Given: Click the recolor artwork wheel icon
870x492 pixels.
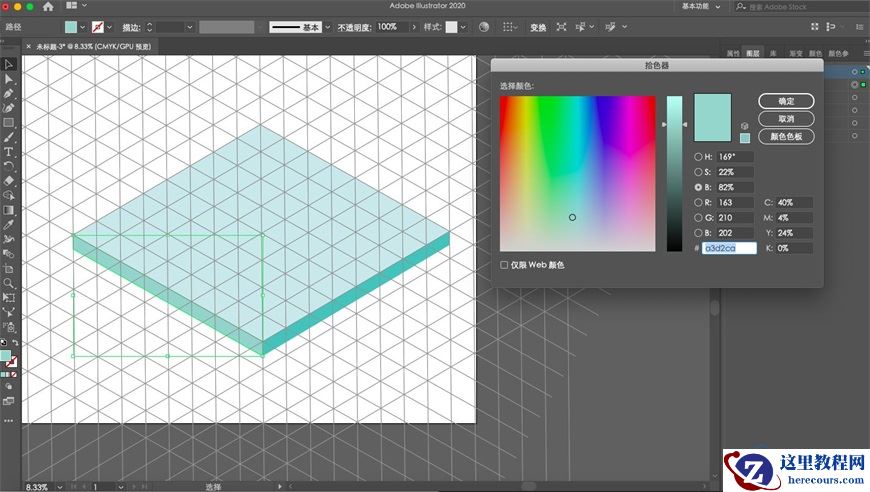Looking at the screenshot, I should 484,27.
